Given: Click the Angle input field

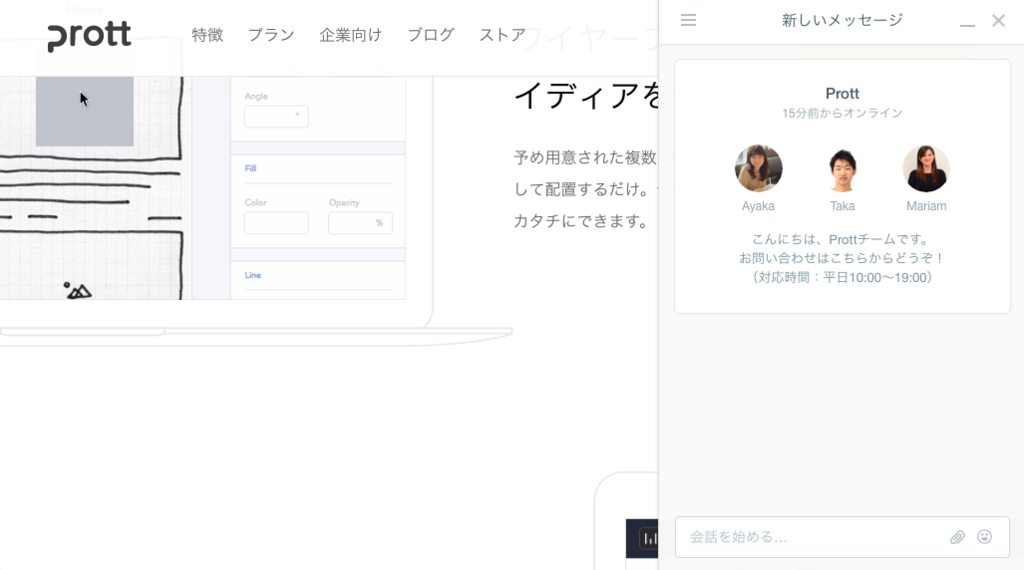Looking at the screenshot, I should click(276, 116).
